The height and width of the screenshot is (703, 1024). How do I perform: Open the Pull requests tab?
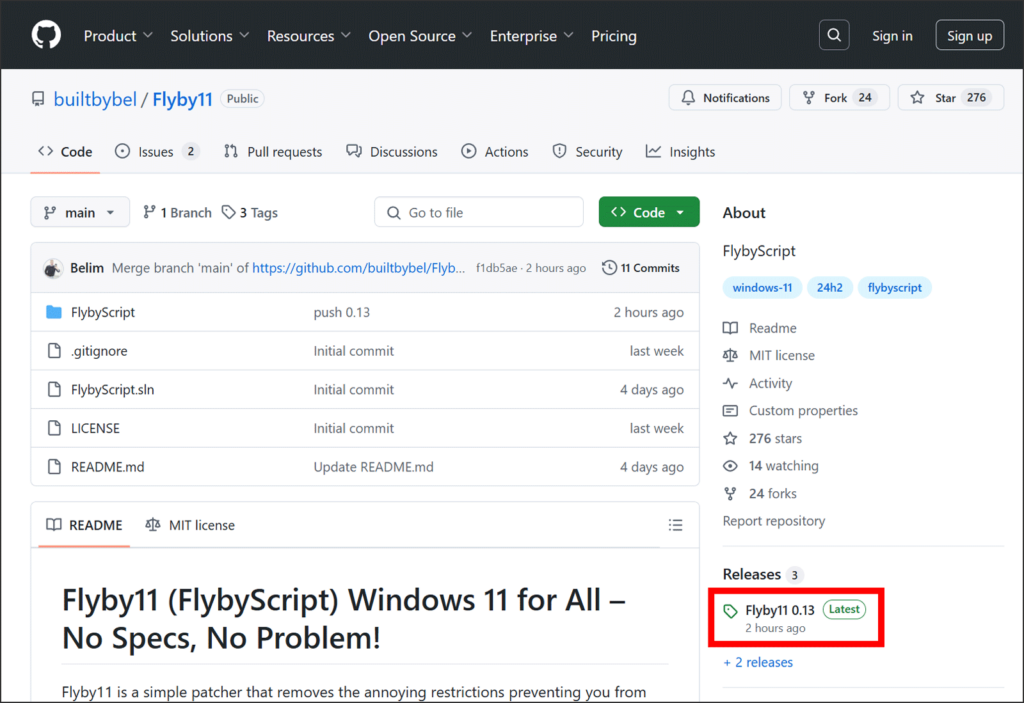(273, 152)
